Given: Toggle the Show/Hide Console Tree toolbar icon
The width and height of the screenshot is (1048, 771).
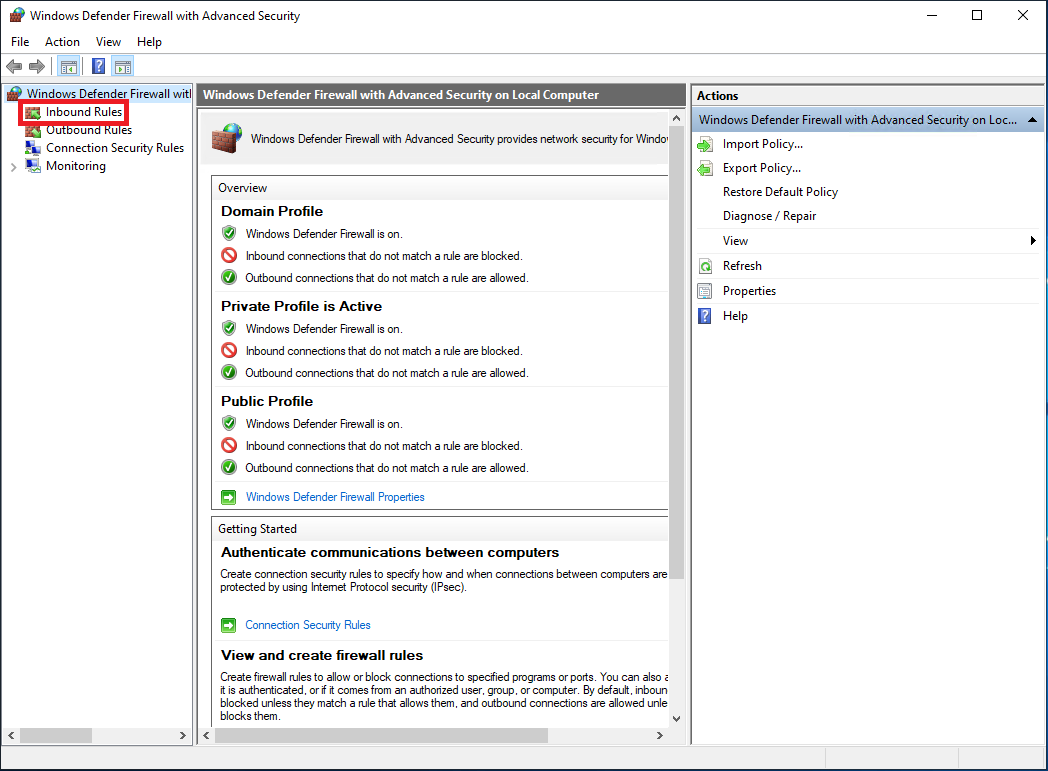Looking at the screenshot, I should click(69, 66).
